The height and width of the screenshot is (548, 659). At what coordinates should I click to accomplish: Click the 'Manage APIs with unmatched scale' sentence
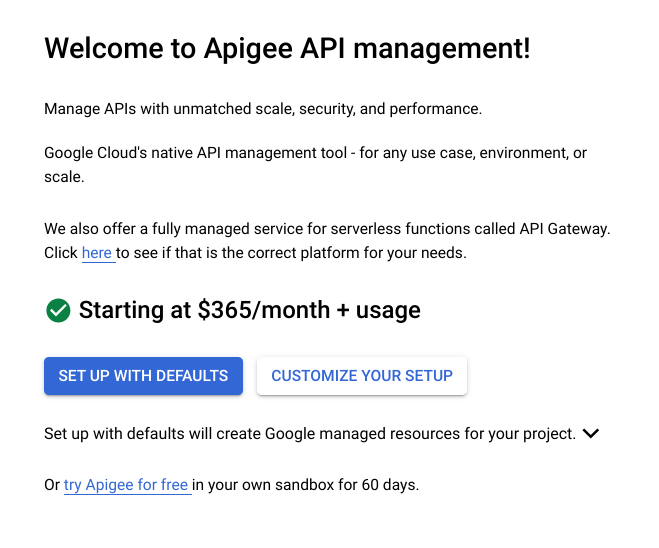[263, 109]
